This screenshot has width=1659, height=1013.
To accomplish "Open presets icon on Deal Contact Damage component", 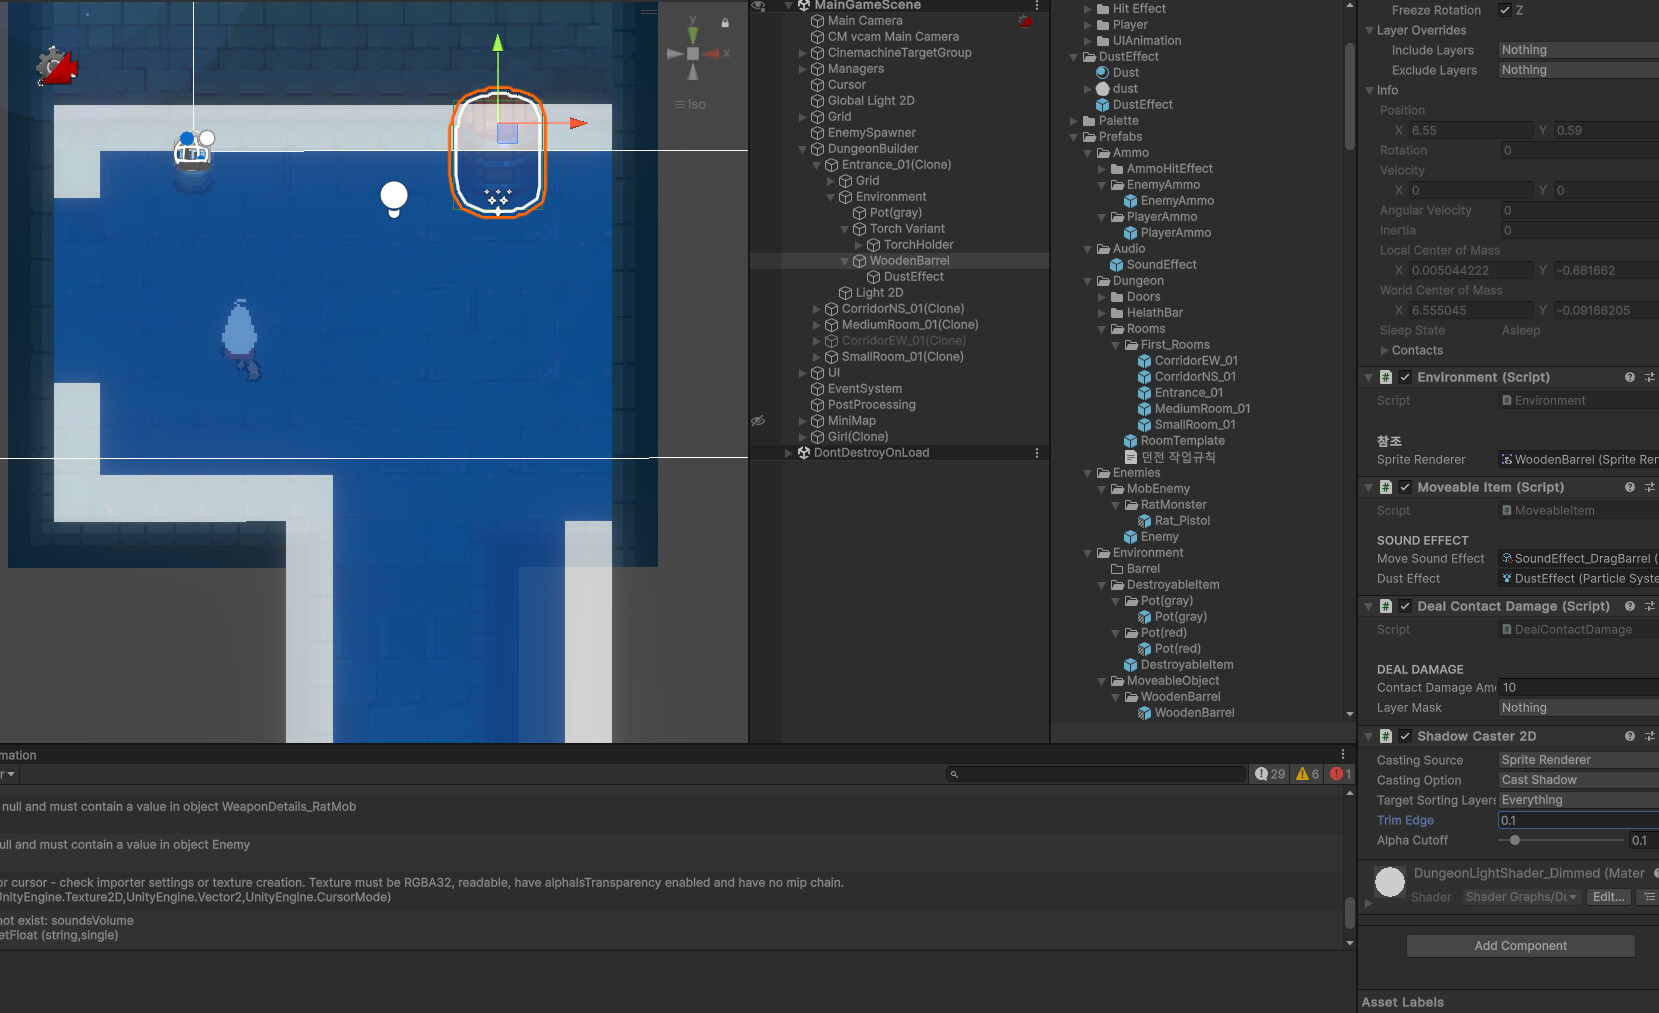I will pyautogui.click(x=1650, y=606).
